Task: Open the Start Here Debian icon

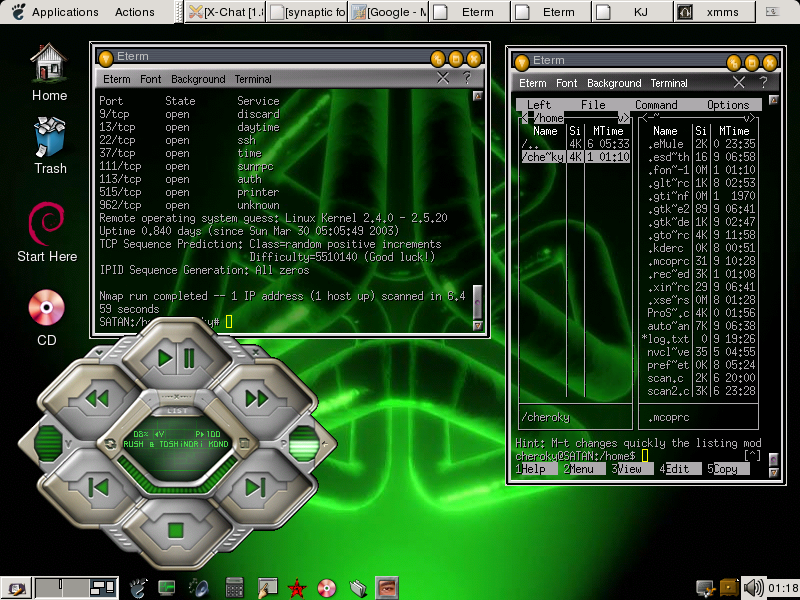Action: click(x=47, y=232)
